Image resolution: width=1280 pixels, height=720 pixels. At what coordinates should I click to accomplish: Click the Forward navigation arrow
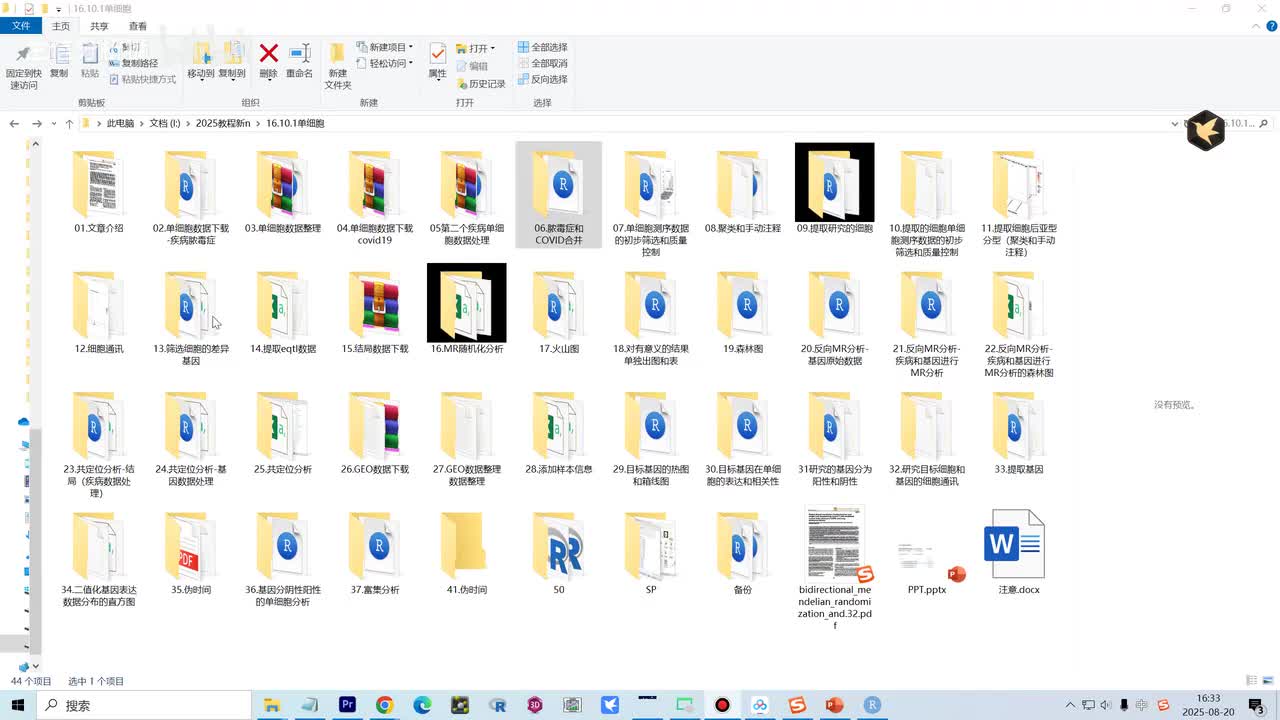(x=37, y=123)
